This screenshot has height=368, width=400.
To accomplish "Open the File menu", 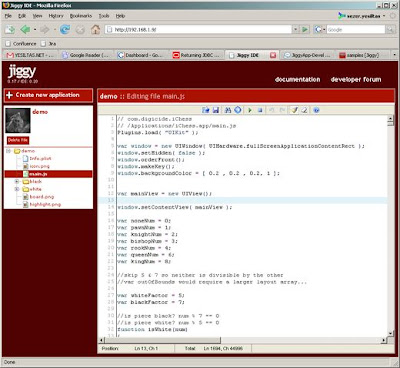I will pos(8,16).
